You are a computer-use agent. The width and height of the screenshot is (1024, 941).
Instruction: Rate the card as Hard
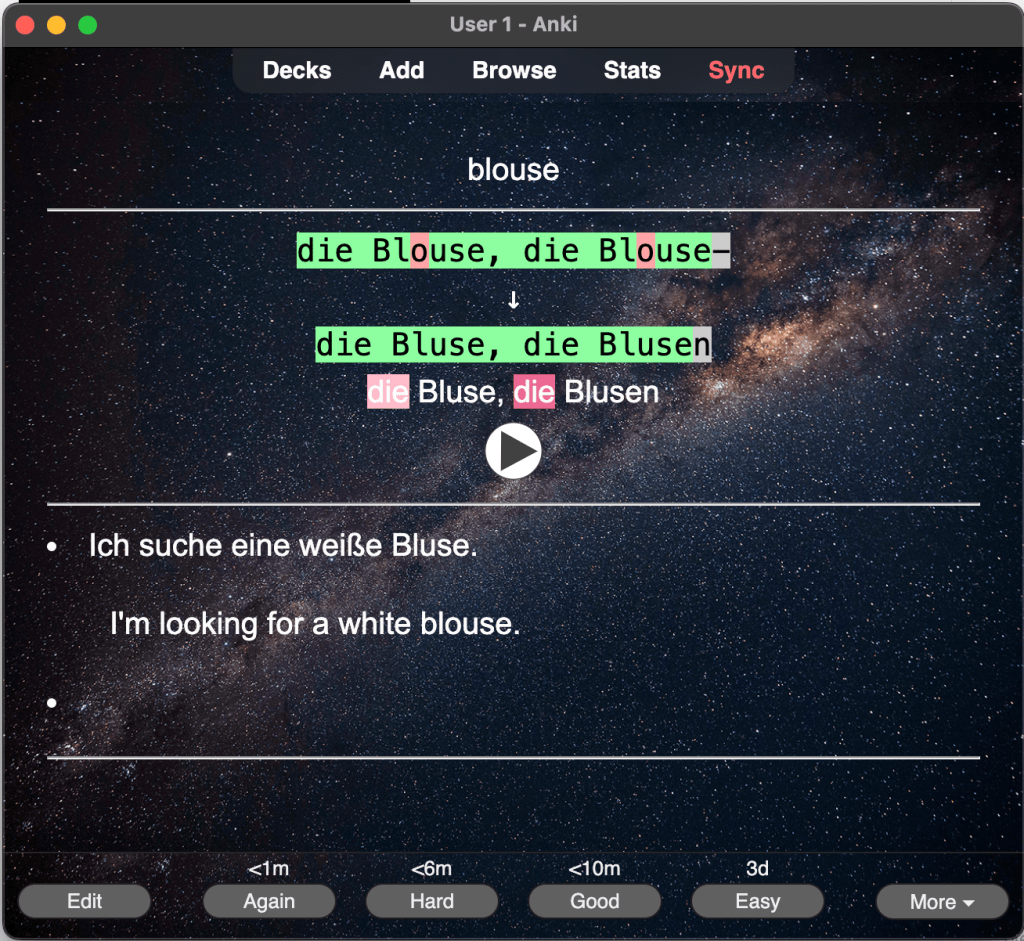pyautogui.click(x=432, y=901)
